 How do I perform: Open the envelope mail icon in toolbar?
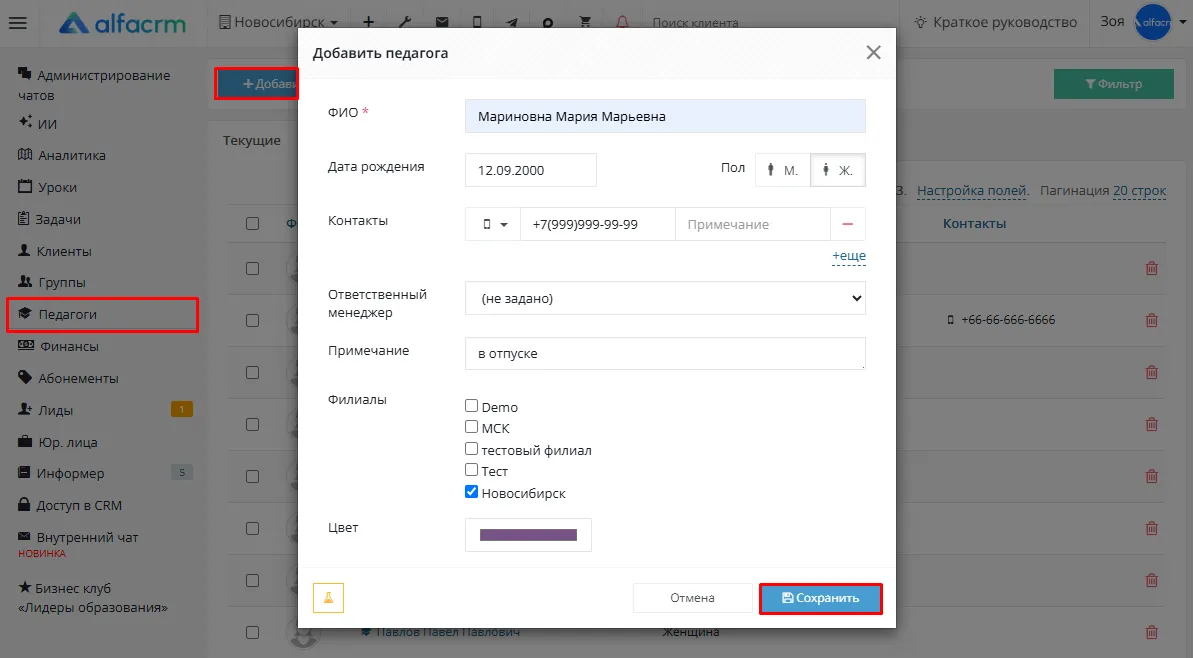pyautogui.click(x=441, y=22)
